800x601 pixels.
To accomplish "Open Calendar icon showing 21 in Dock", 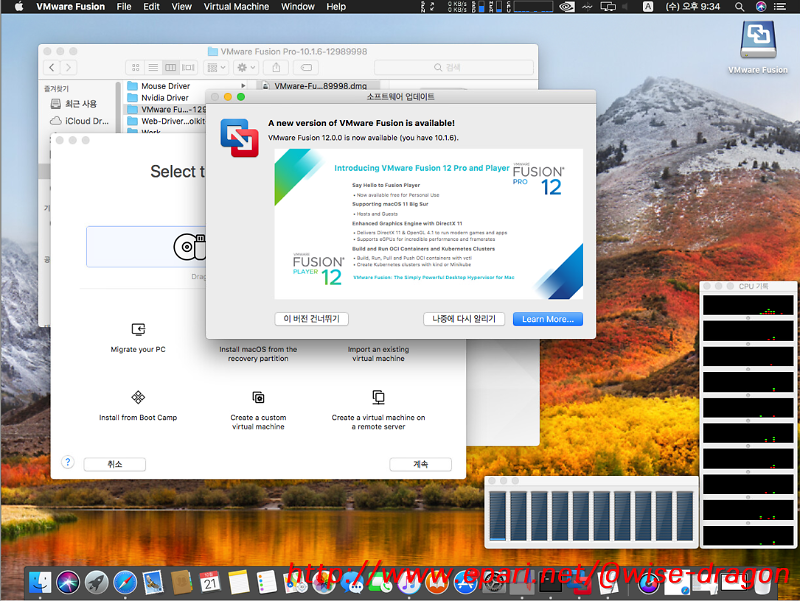I will click(210, 582).
